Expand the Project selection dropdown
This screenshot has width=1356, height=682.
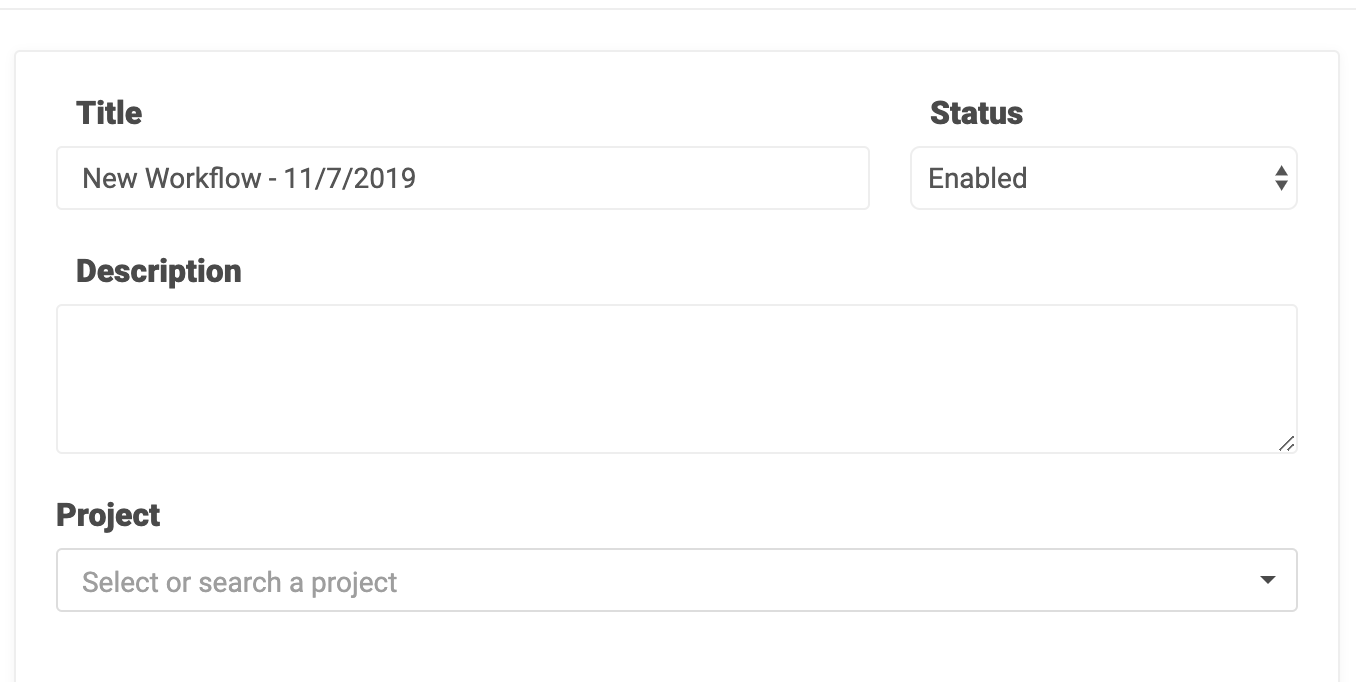point(676,580)
